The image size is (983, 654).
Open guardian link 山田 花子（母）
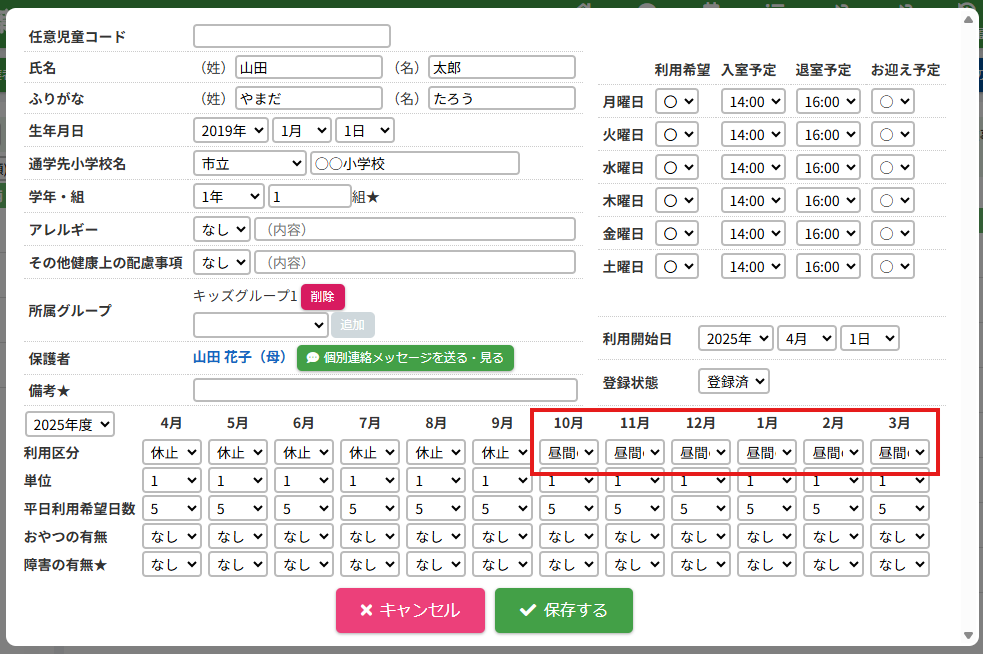pos(240,357)
